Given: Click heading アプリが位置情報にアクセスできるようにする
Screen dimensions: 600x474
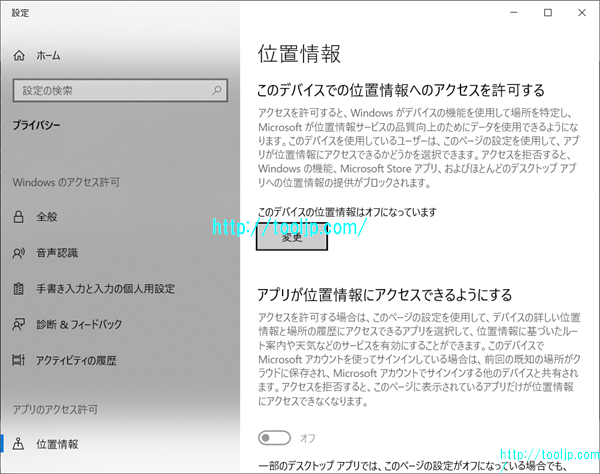Looking at the screenshot, I should [385, 295].
